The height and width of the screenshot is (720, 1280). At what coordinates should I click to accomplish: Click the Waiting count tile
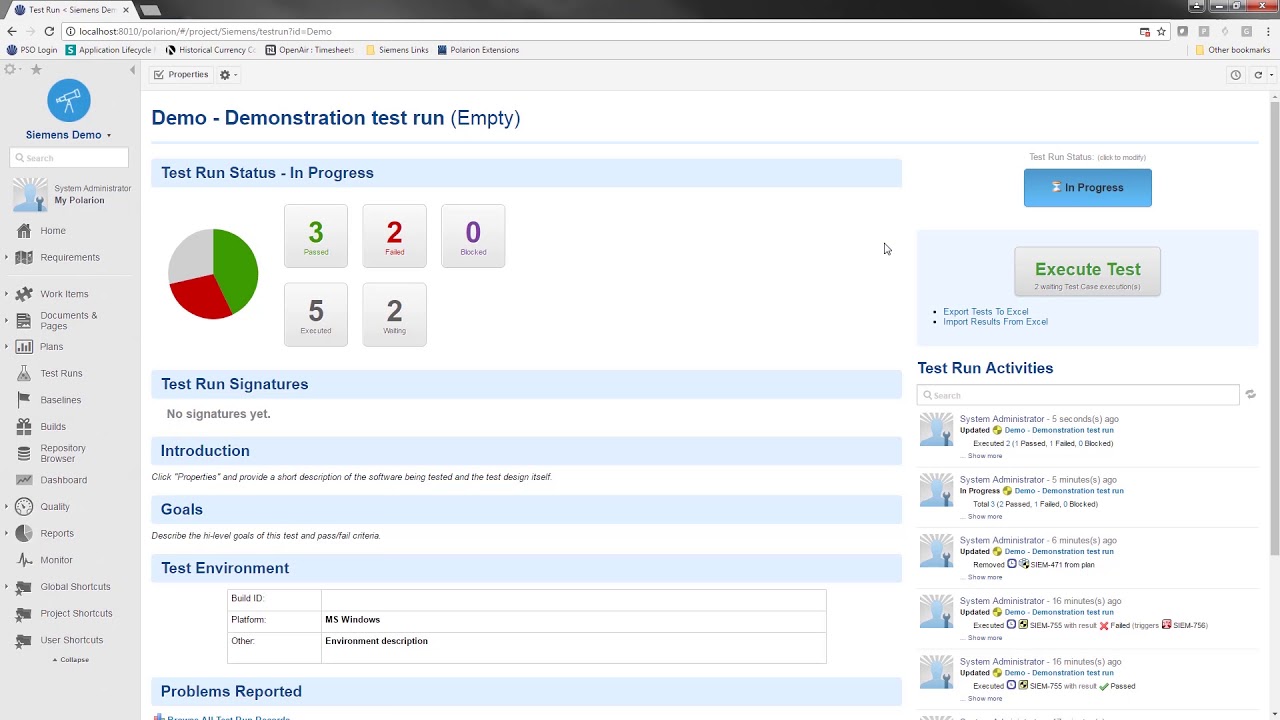pos(394,315)
